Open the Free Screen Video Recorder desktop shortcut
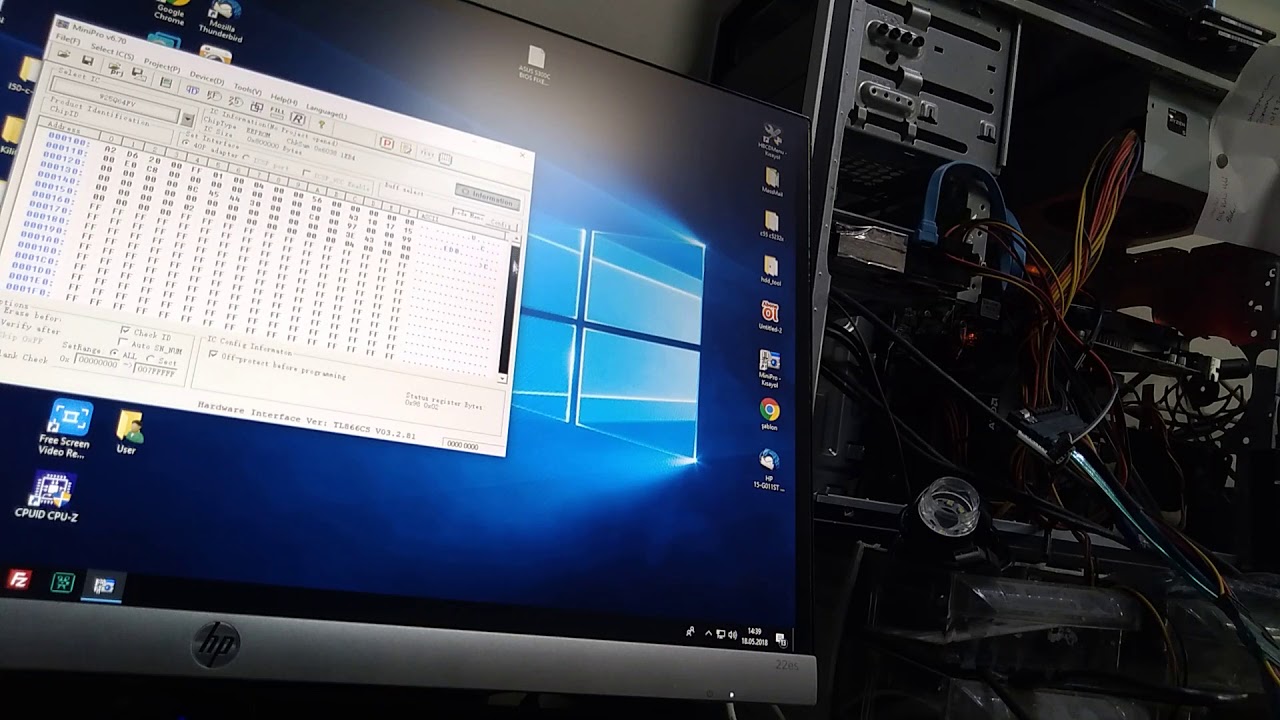Image resolution: width=1280 pixels, height=720 pixels. pos(66,427)
